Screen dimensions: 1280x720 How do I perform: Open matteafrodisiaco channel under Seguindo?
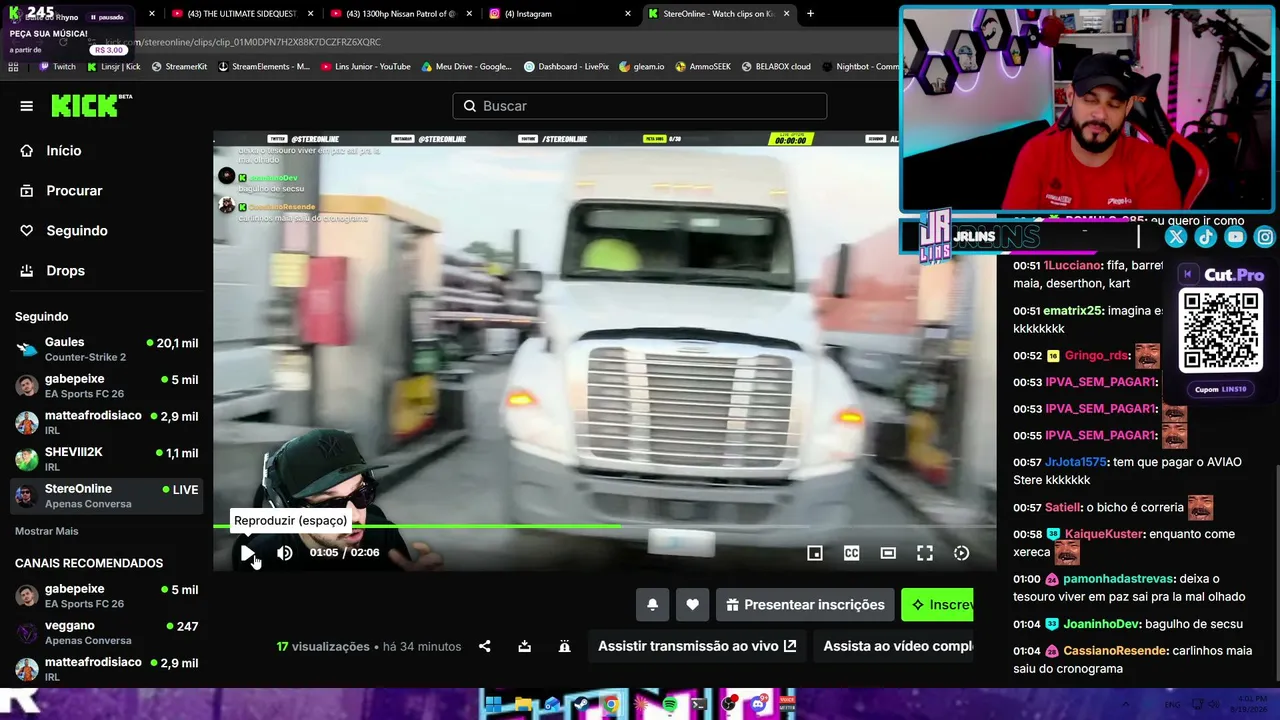click(x=106, y=422)
